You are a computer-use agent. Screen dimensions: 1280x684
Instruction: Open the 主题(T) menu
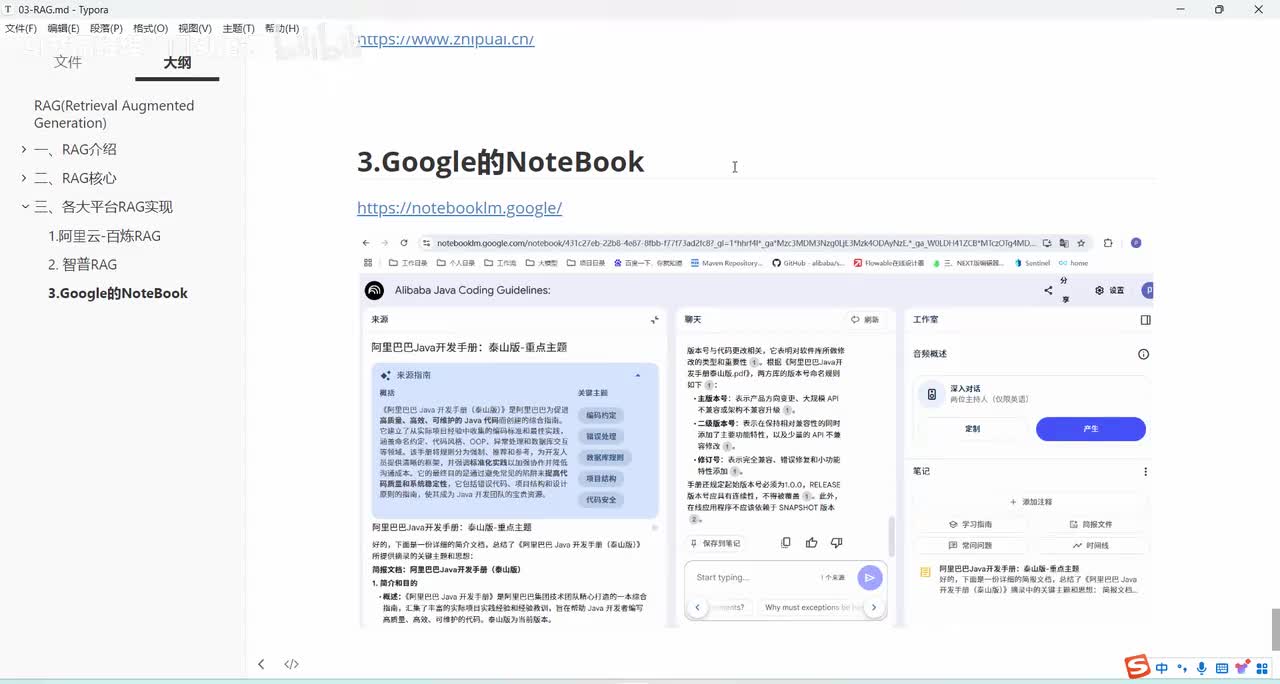(238, 29)
